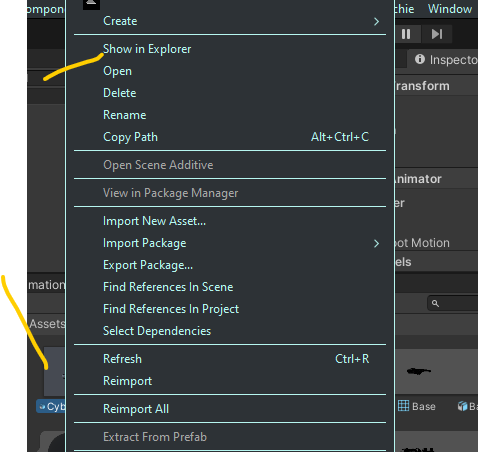Expand the Import Package submenu arrow

click(x=376, y=244)
